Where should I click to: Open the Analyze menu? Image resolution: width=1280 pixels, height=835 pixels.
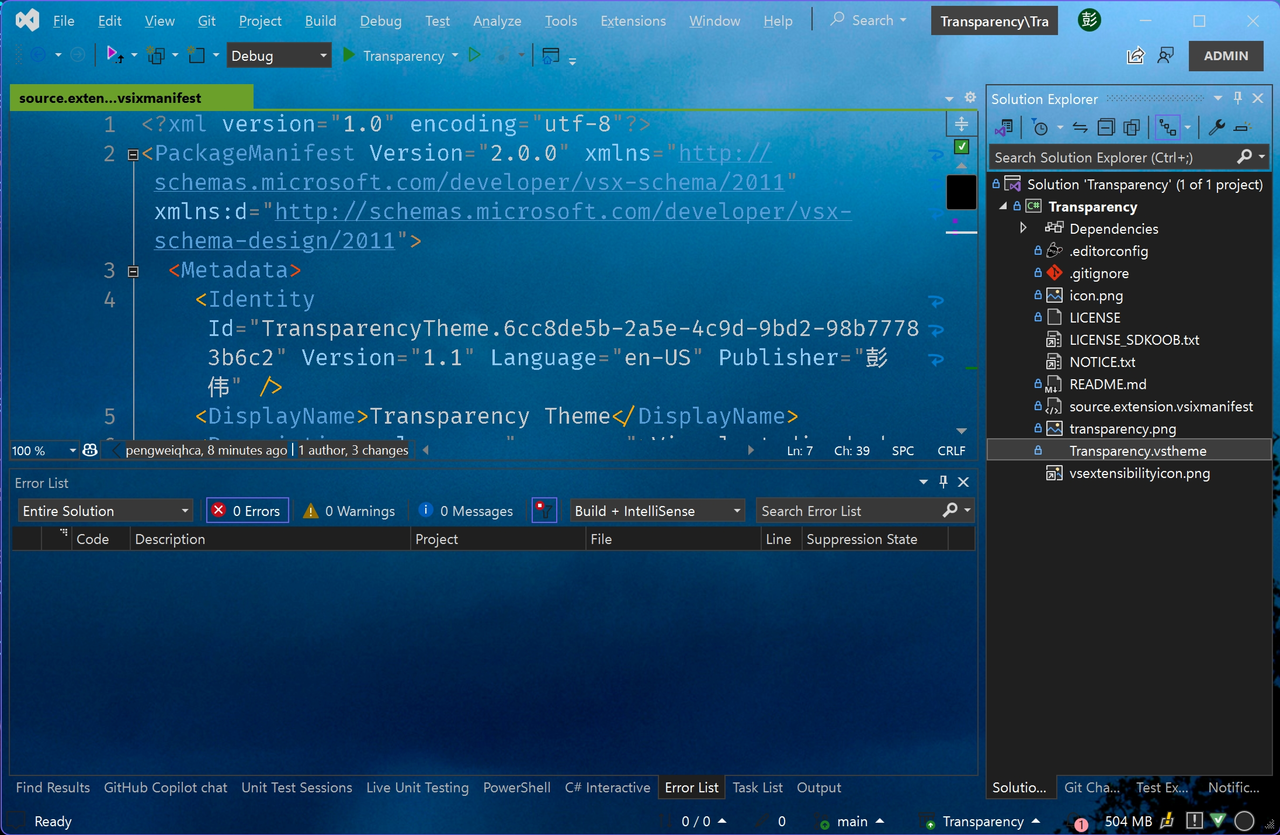tap(497, 20)
